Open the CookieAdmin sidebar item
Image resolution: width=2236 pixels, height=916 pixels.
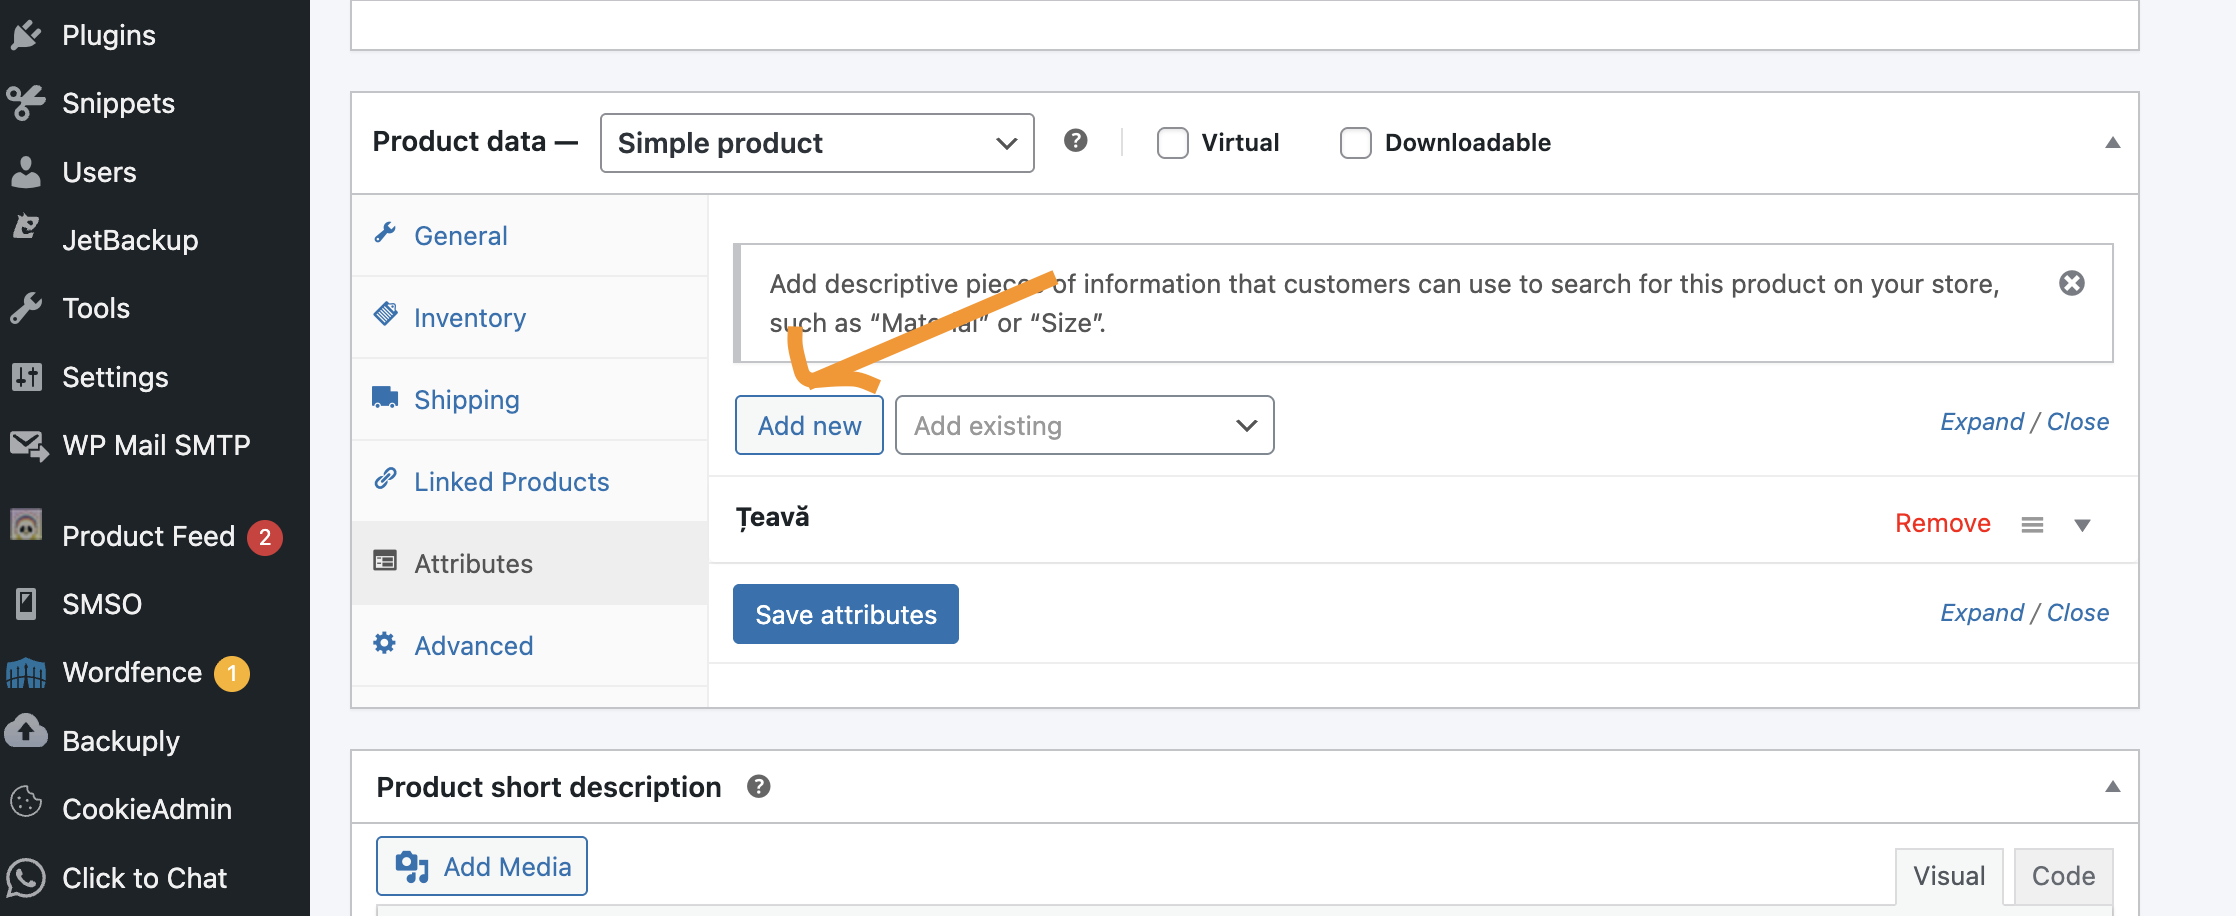[x=146, y=809]
